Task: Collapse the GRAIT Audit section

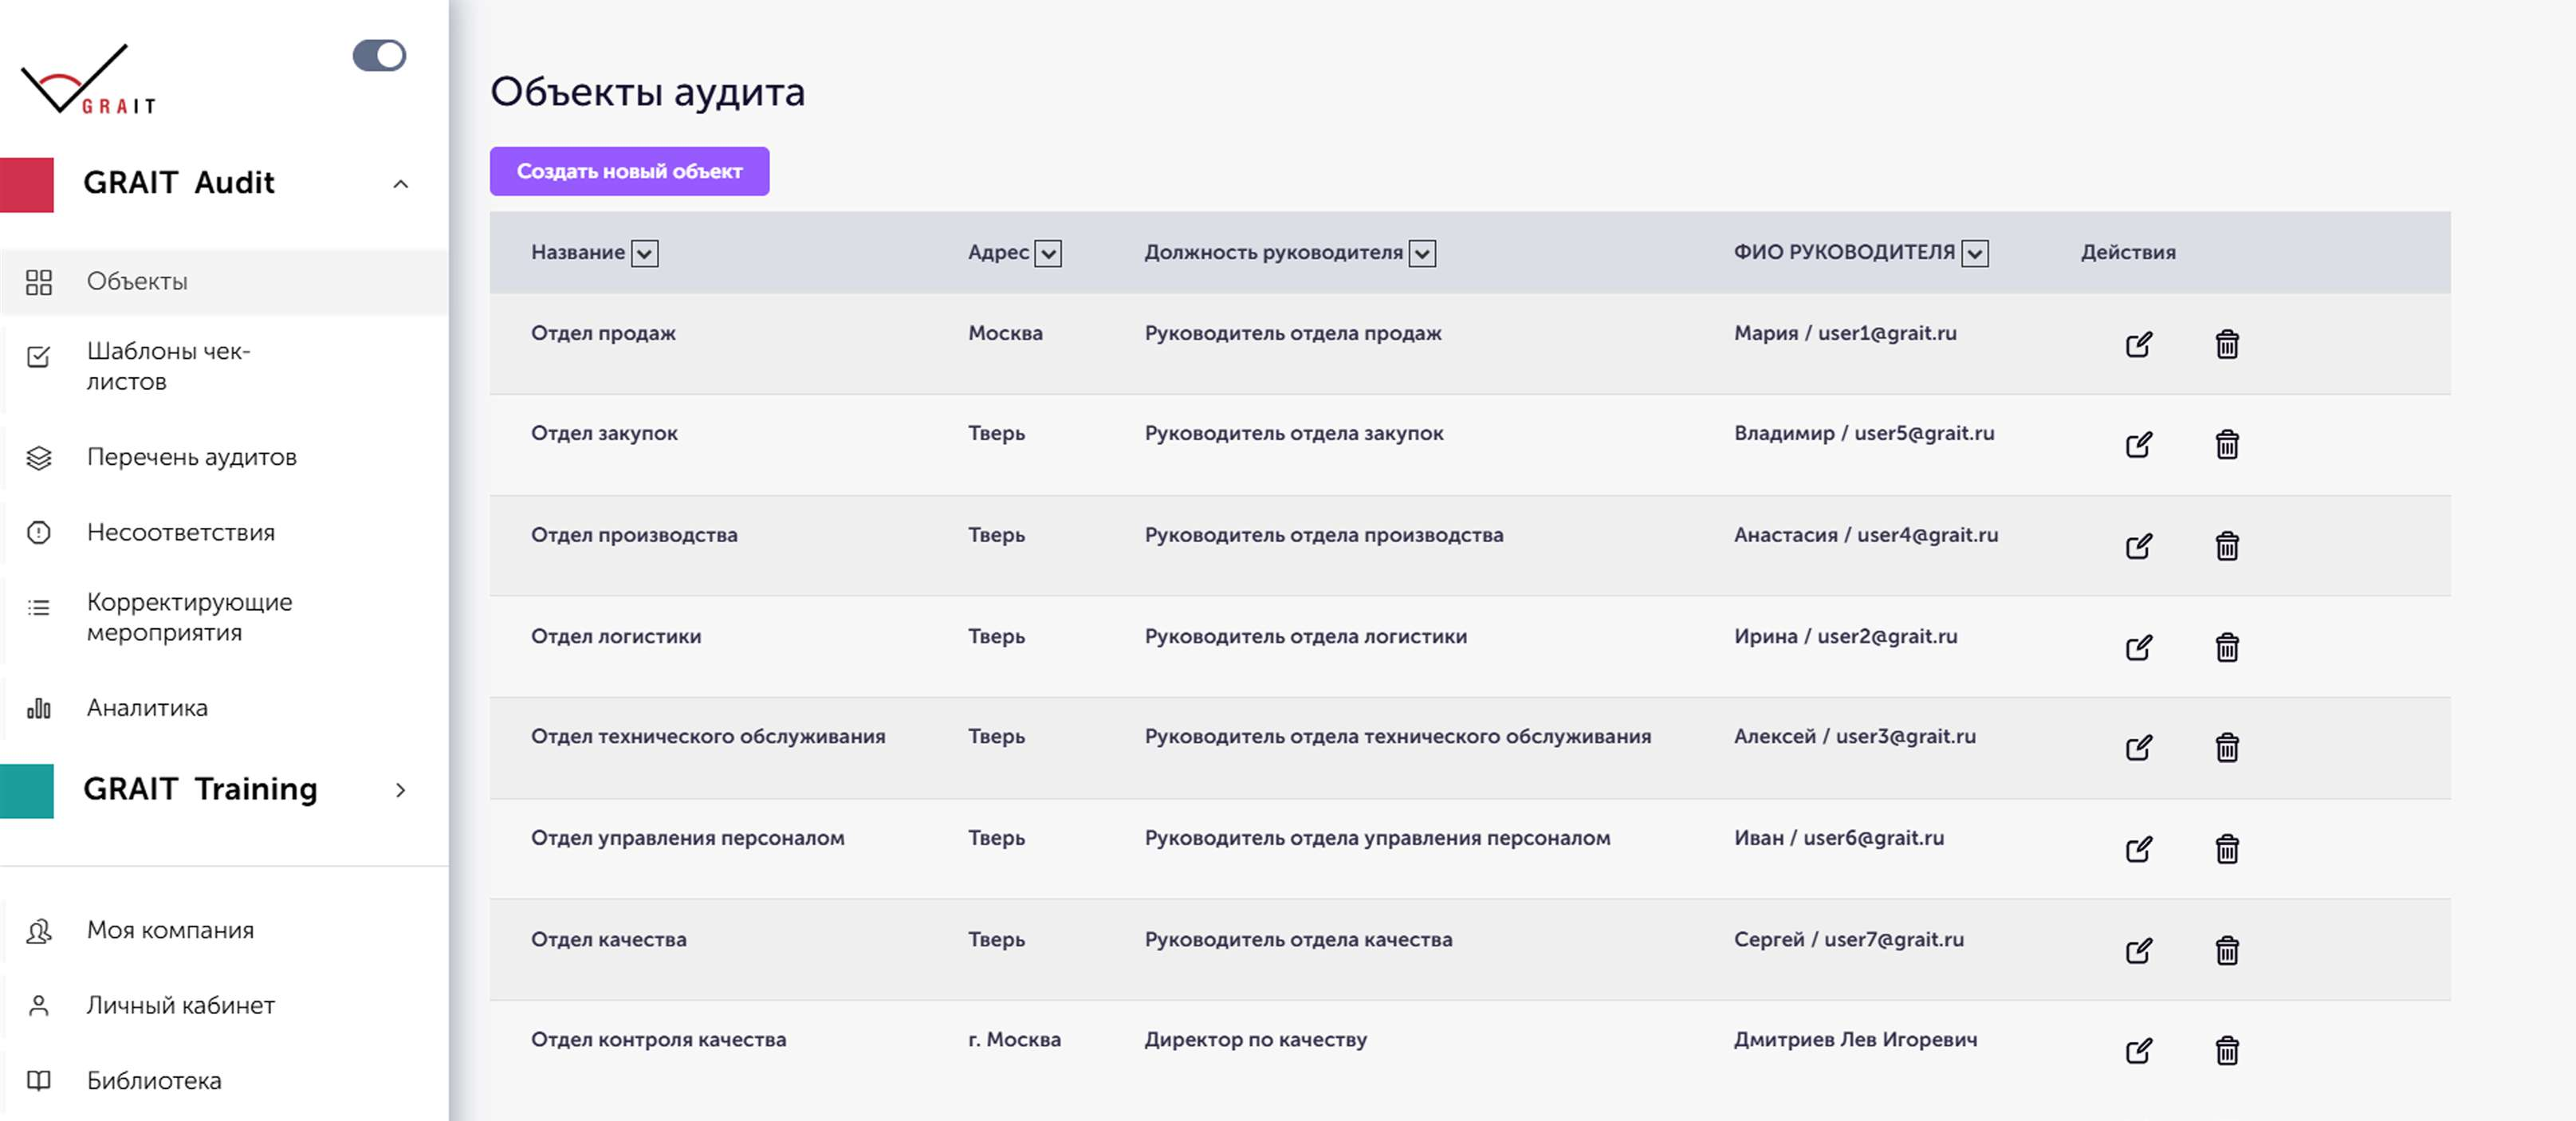Action: click(x=400, y=184)
